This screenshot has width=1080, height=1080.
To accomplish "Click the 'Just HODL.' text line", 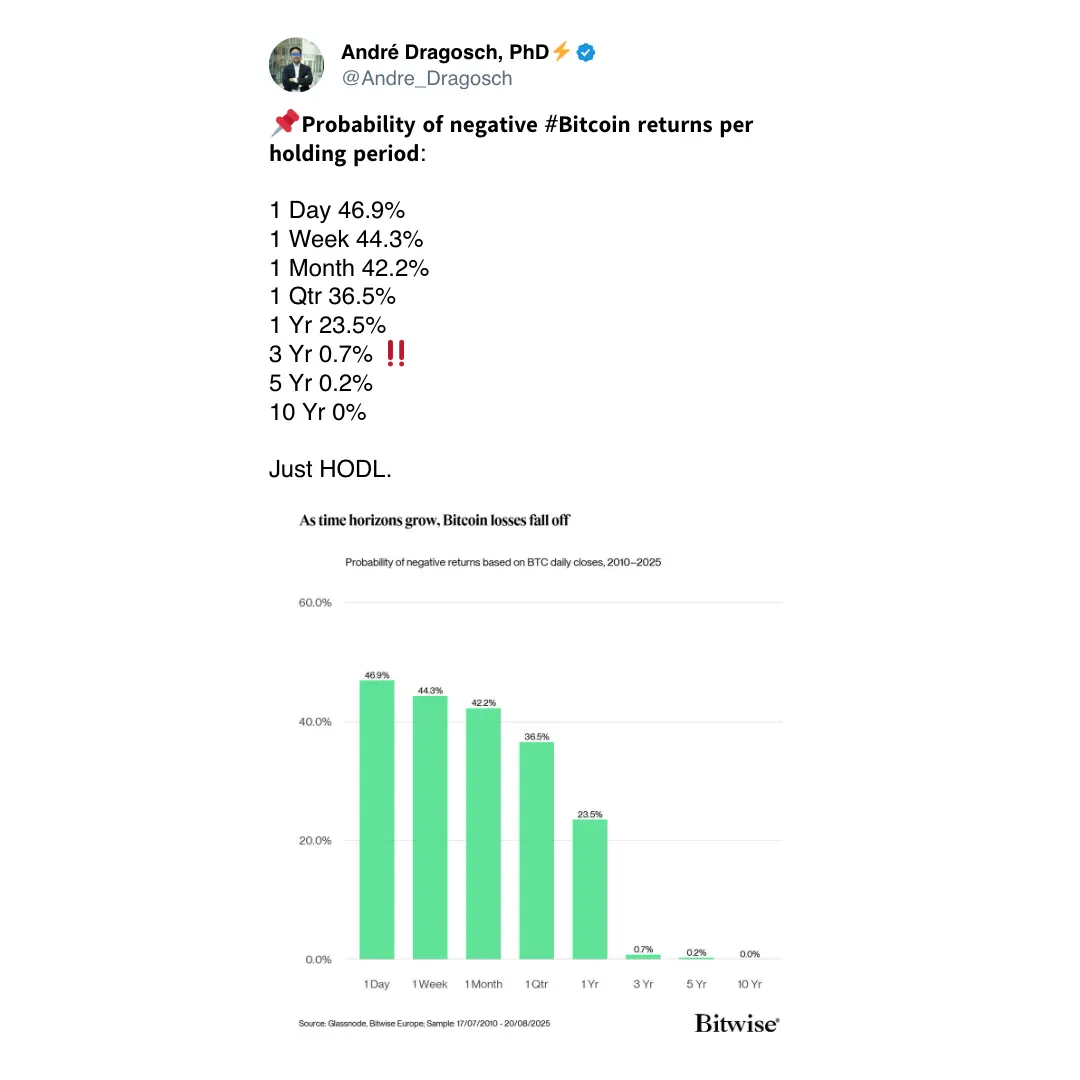I will tap(330, 468).
